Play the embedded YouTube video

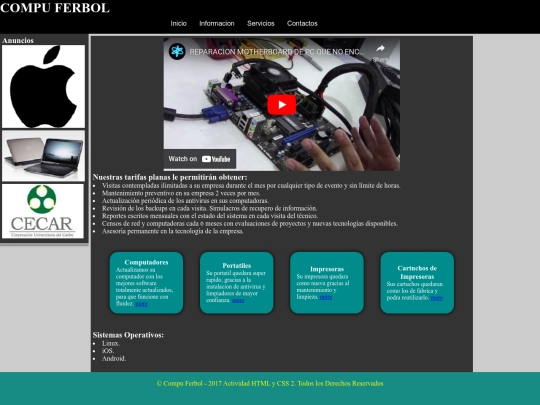point(281,104)
